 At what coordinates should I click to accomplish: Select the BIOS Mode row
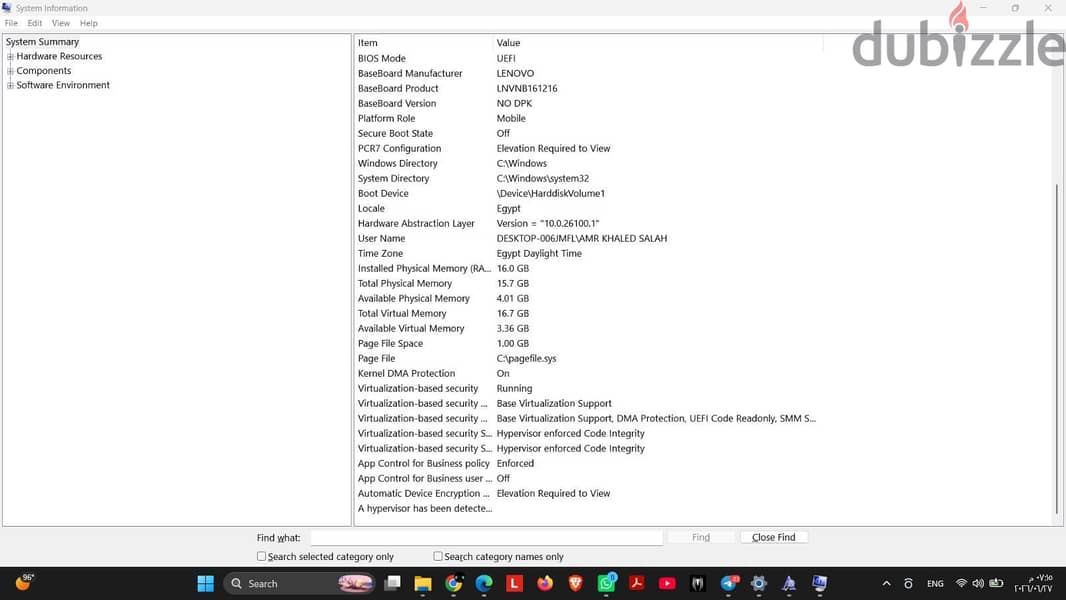pyautogui.click(x=588, y=58)
